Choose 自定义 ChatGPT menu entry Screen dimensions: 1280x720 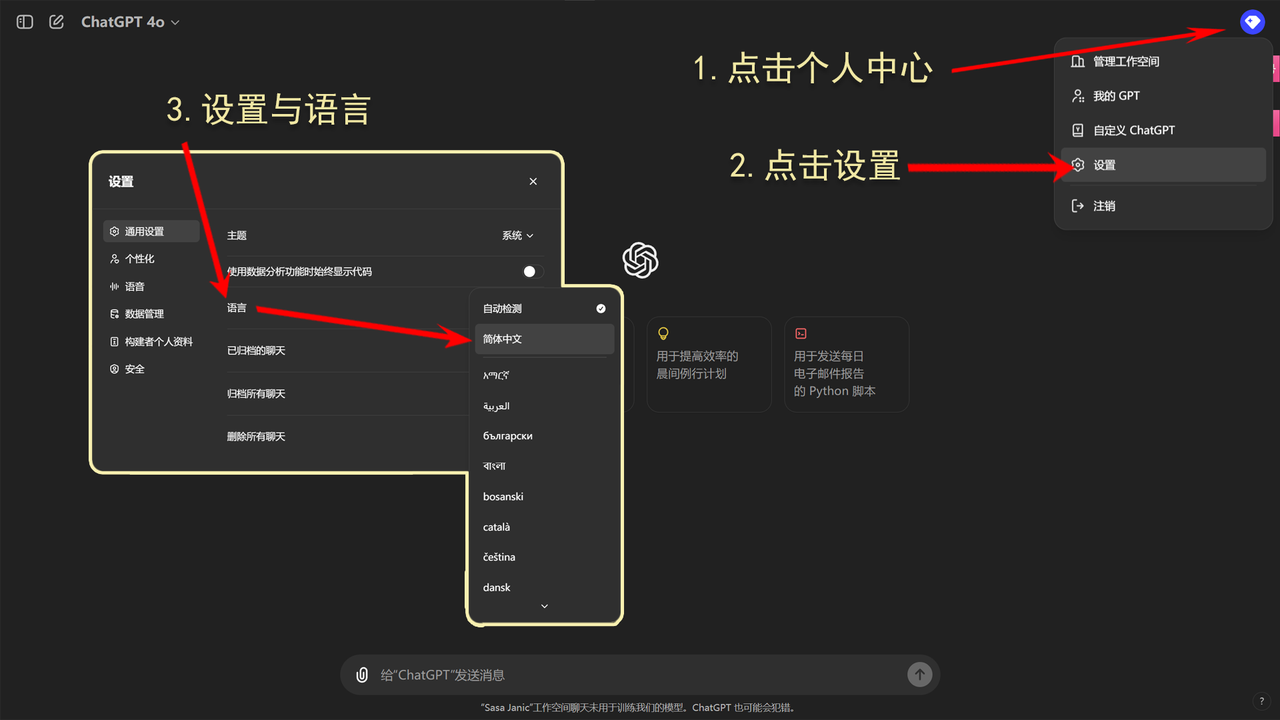(1163, 130)
